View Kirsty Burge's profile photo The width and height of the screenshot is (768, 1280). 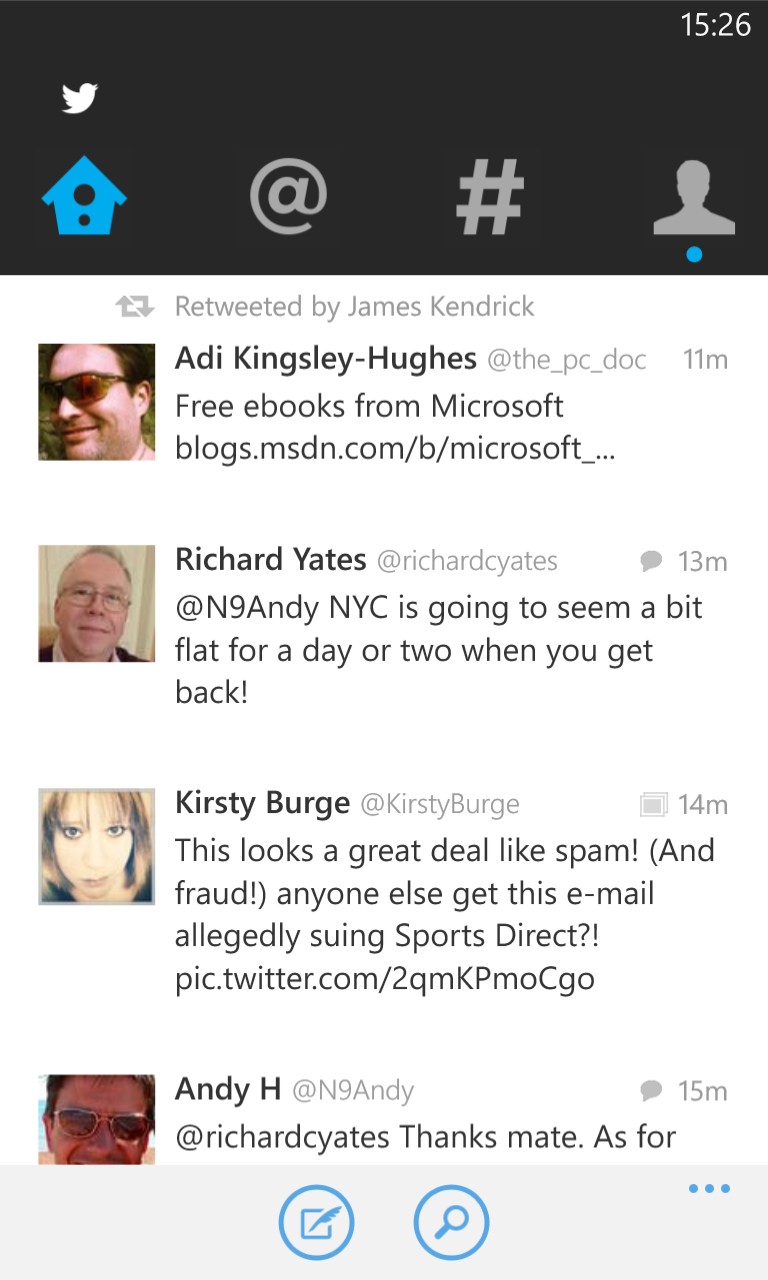97,846
